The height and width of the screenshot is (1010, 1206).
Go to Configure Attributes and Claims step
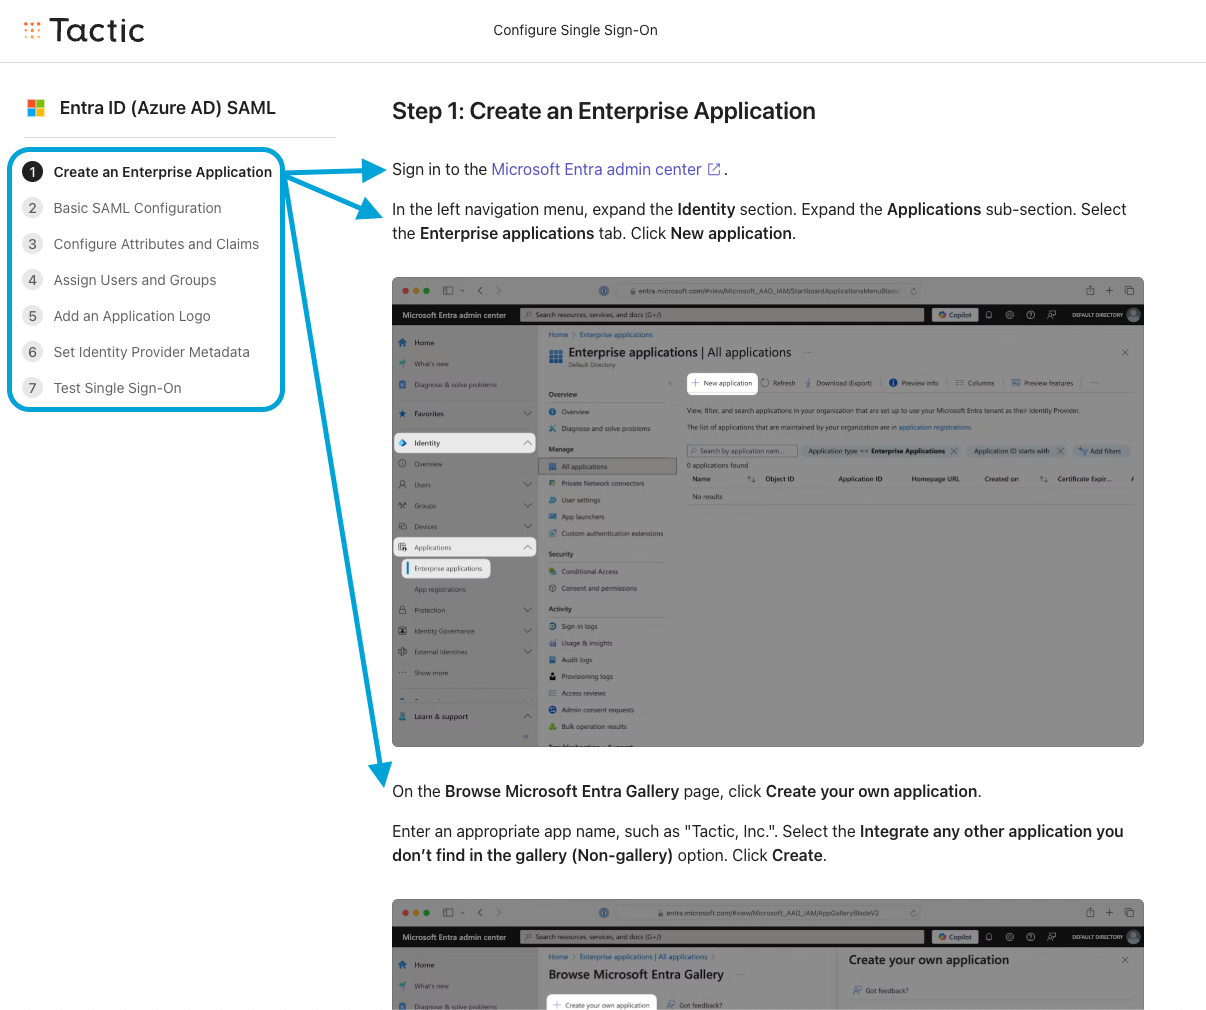(156, 244)
